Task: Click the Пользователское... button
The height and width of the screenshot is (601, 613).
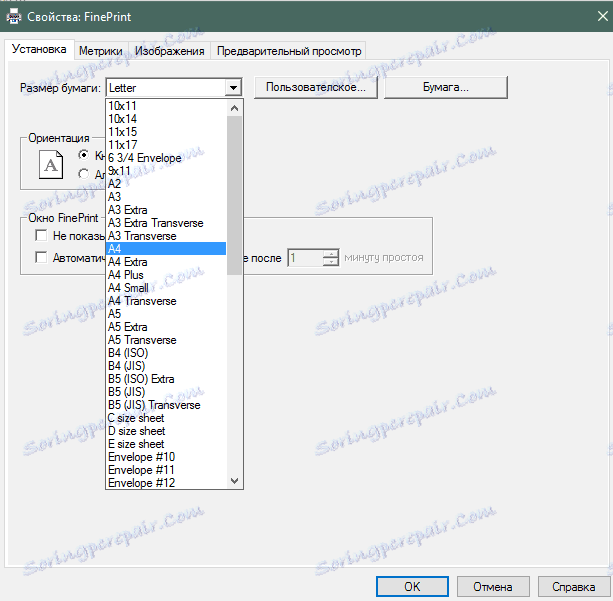Action: point(316,87)
